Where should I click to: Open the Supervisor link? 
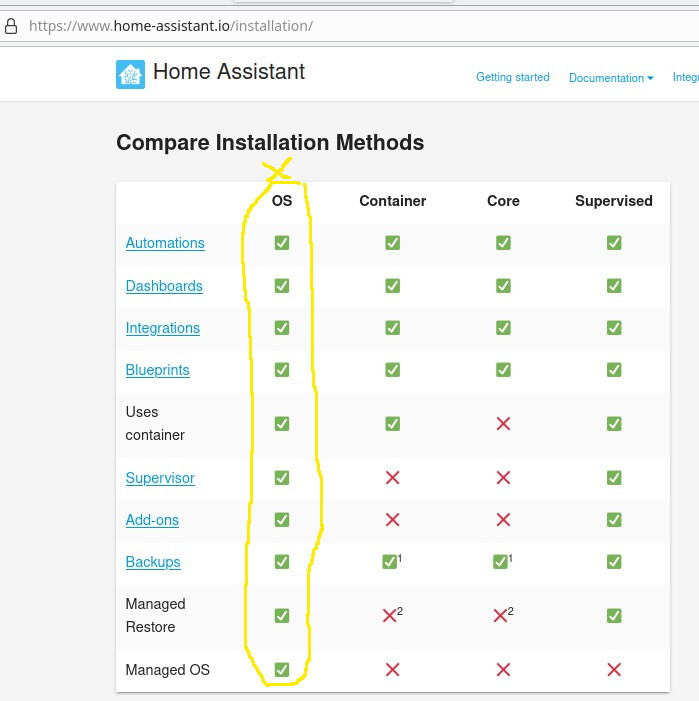pyautogui.click(x=160, y=477)
